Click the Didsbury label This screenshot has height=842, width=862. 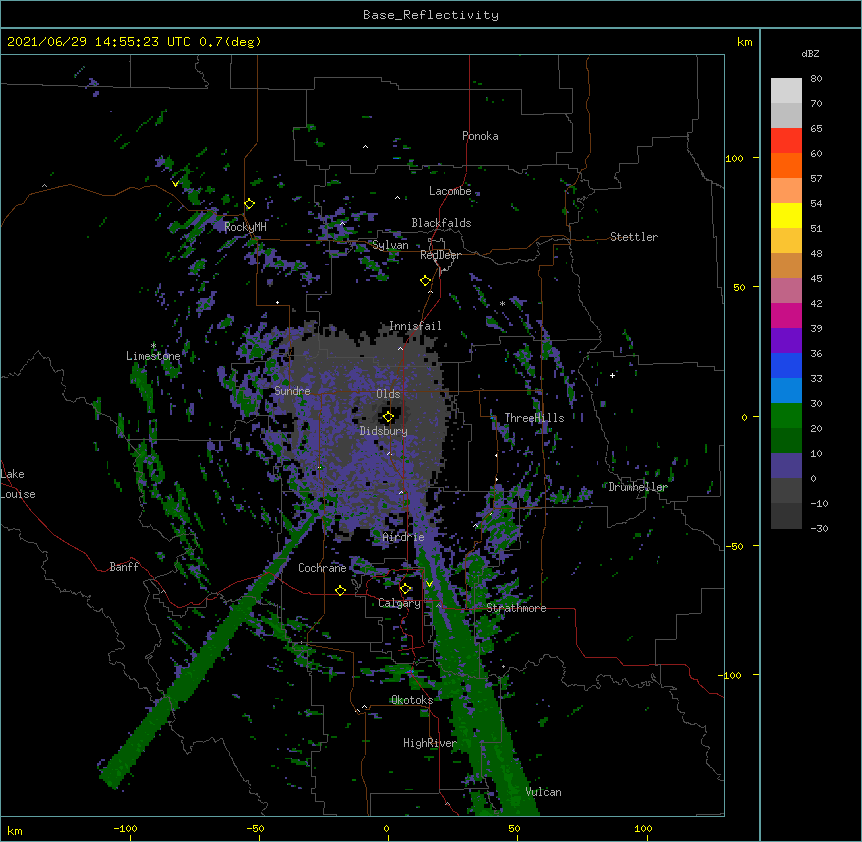click(384, 431)
